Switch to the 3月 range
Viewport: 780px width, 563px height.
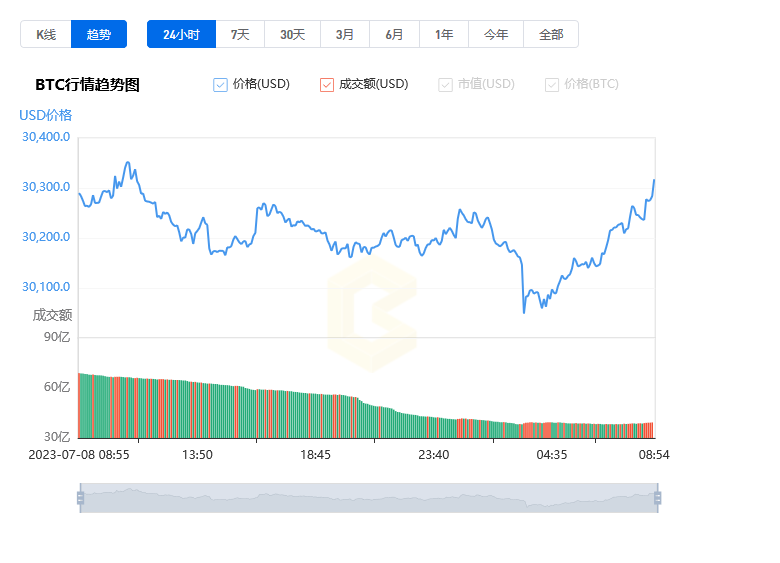(345, 34)
